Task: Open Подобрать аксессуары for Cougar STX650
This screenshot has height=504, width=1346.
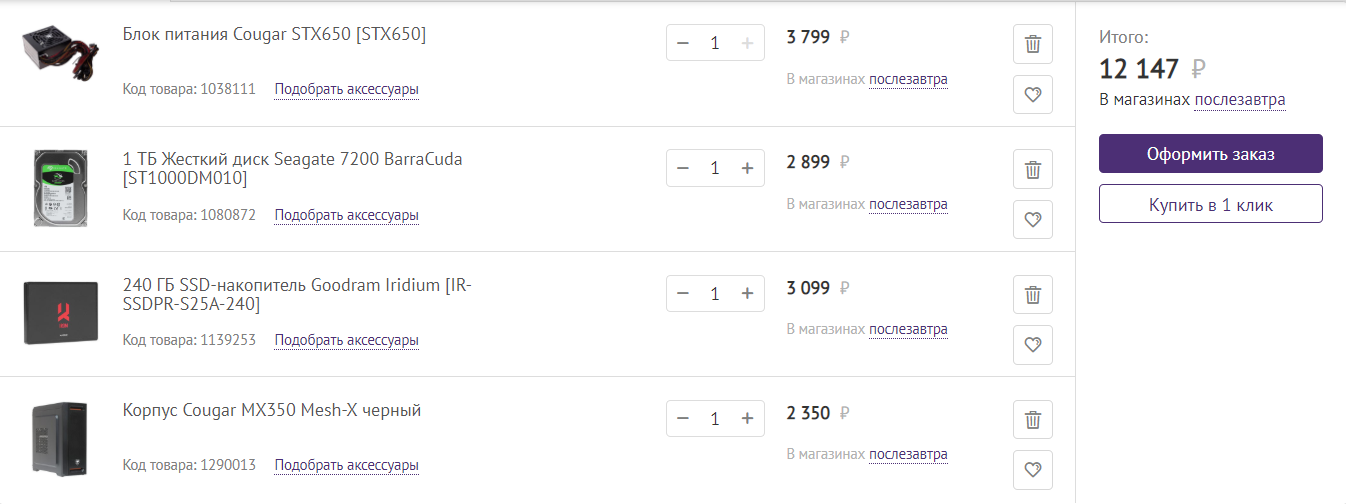Action: 346,90
